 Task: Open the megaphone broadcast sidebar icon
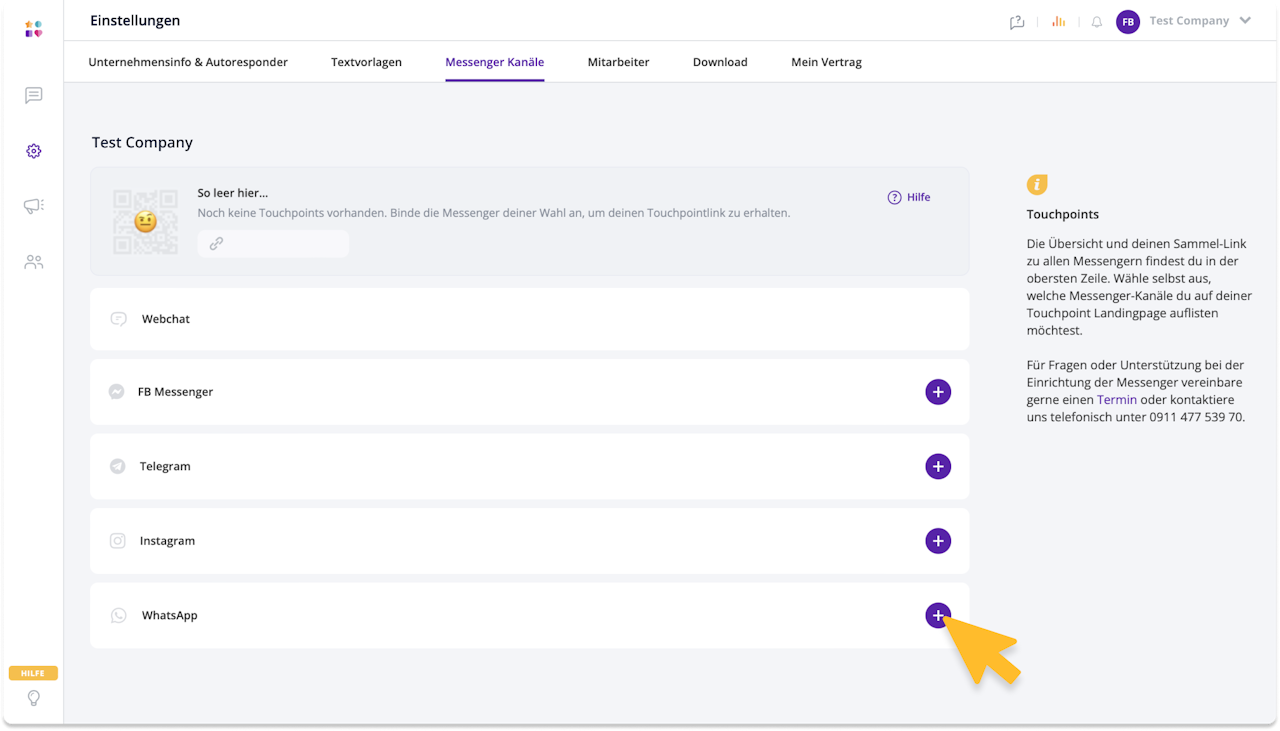[33, 206]
